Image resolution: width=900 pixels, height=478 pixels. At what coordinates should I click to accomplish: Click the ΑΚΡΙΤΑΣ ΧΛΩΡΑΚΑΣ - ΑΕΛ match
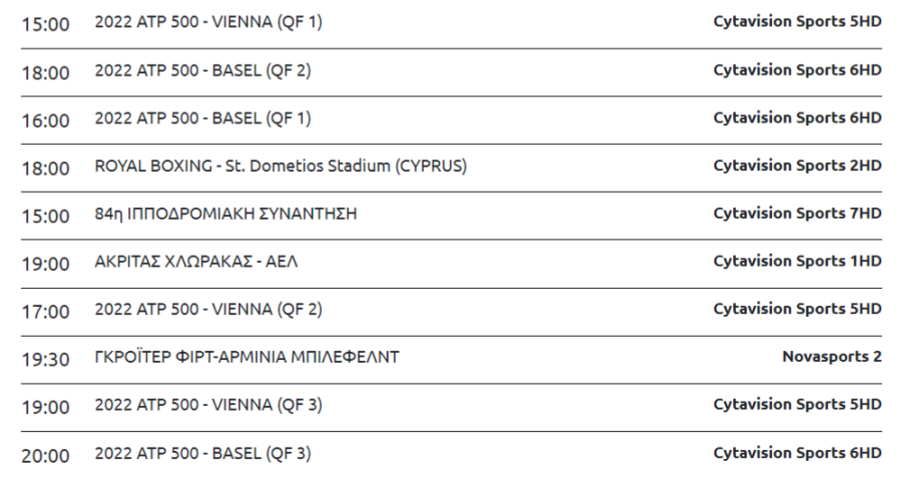196,262
